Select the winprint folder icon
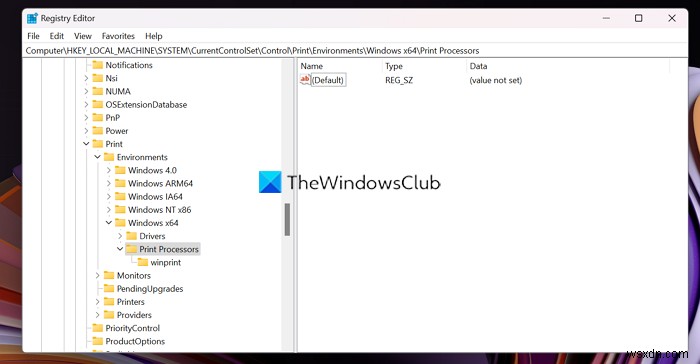Screen dimensions: 700x364 click(143, 262)
